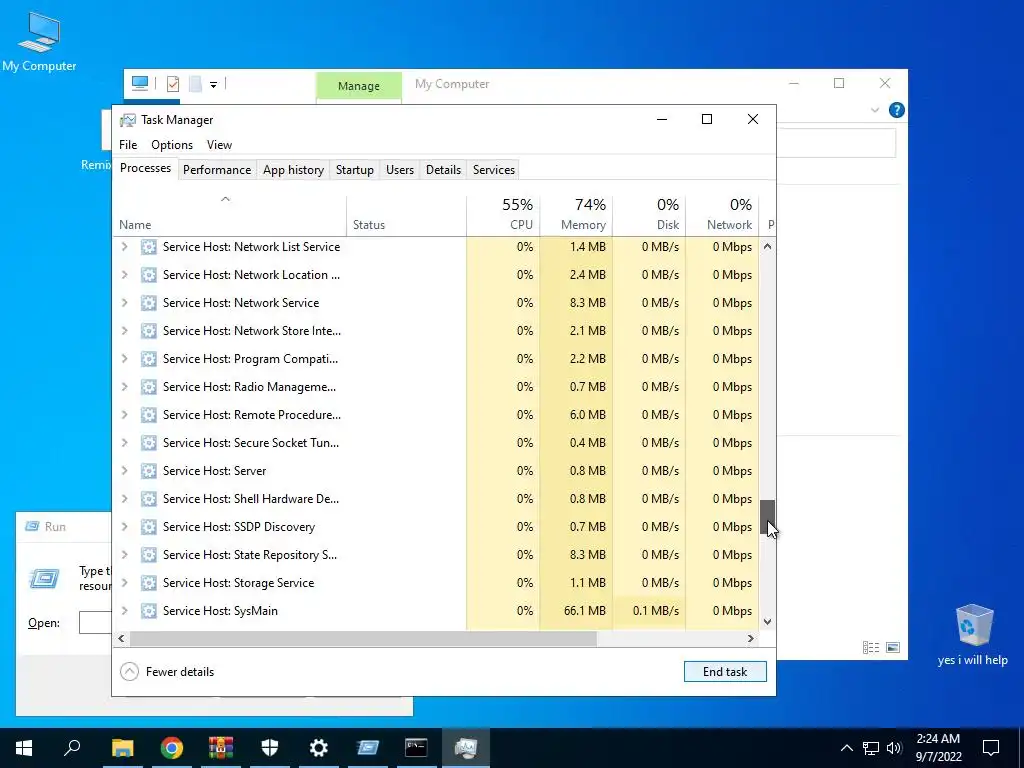Open the Recycle Bin named 'yes i will help'
This screenshot has width=1024, height=768.
972,635
